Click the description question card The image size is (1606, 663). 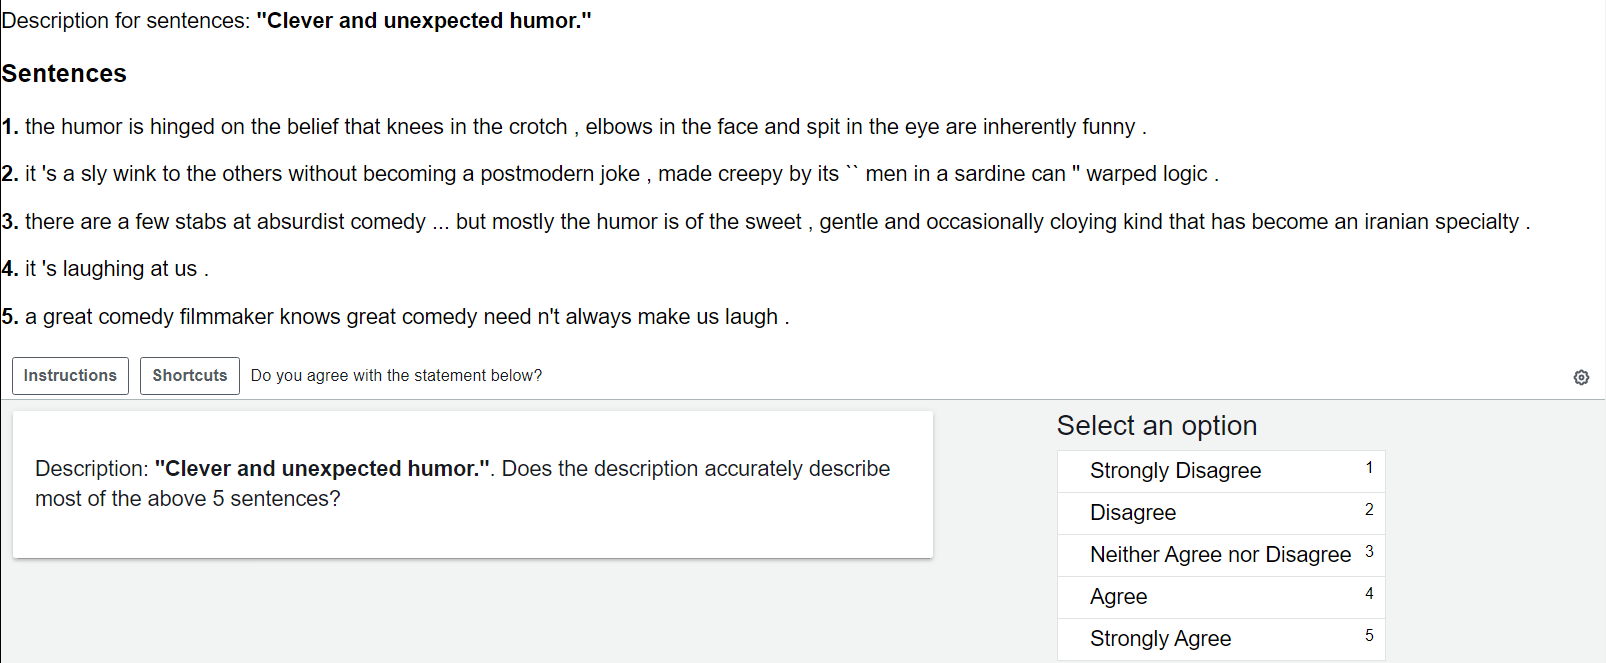(473, 484)
